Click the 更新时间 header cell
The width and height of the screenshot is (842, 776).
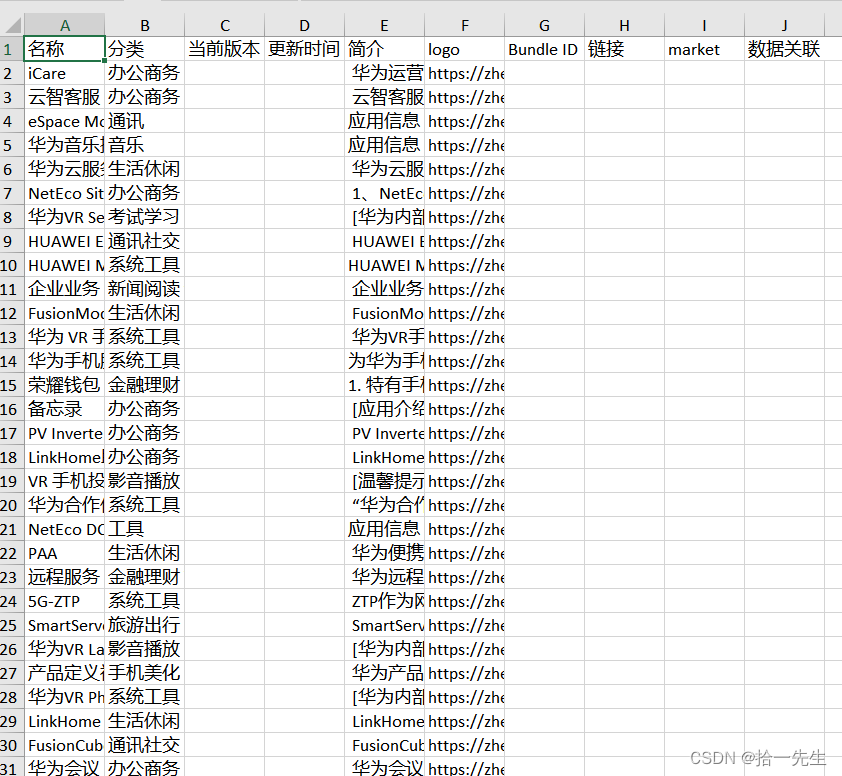pos(304,49)
